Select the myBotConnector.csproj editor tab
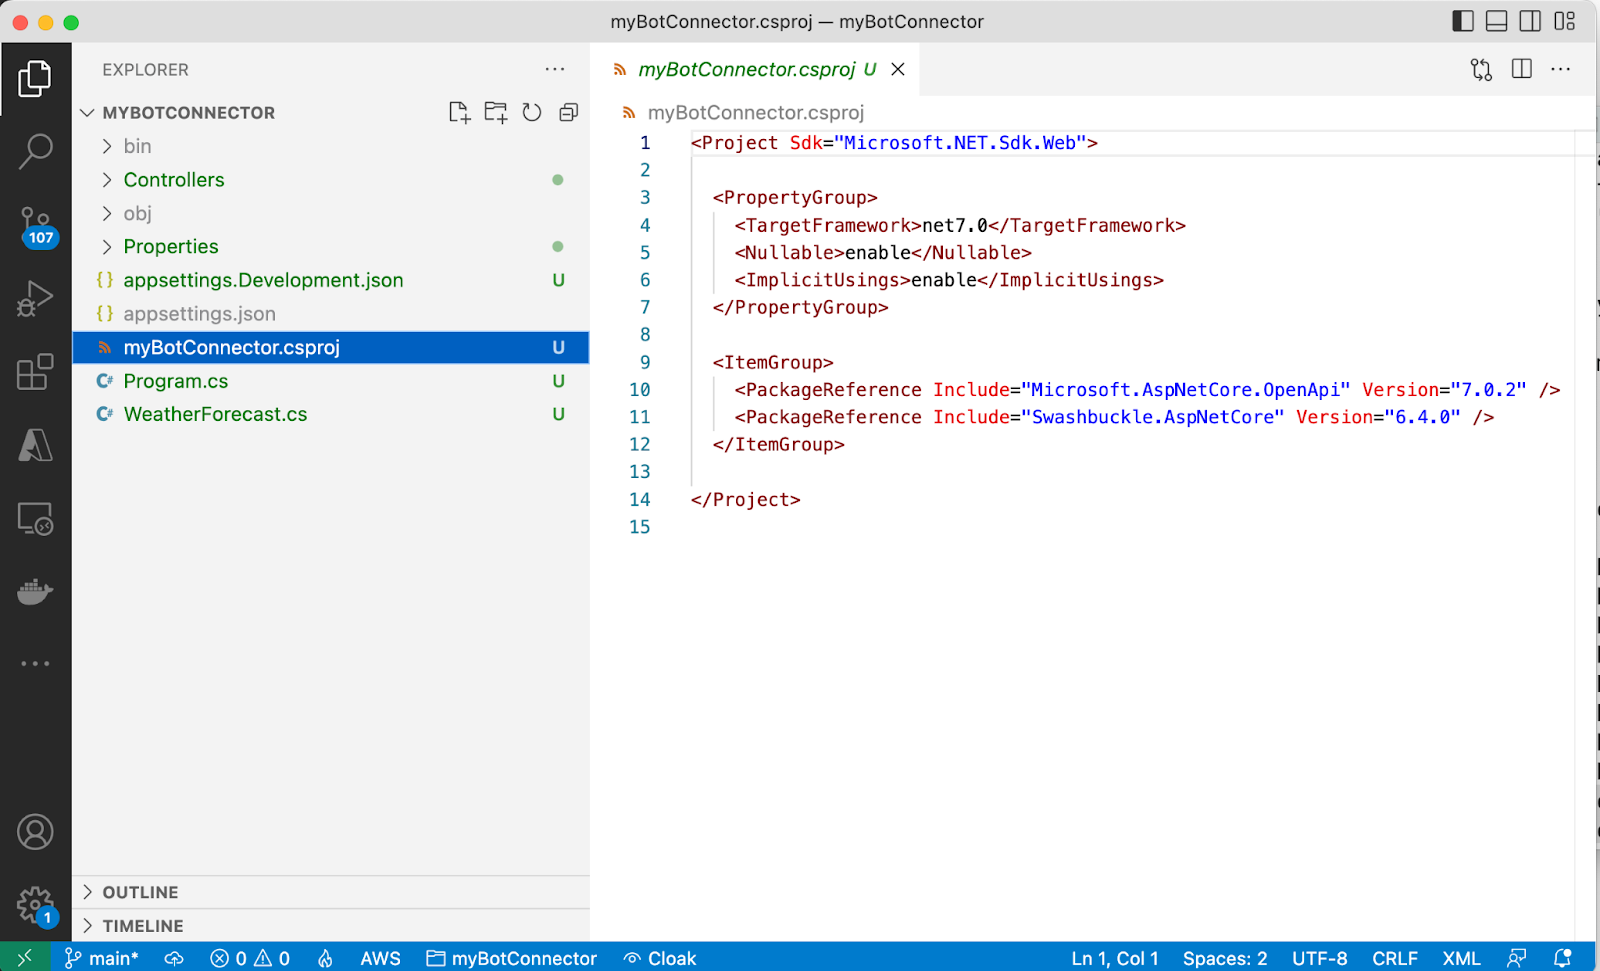 [x=756, y=69]
